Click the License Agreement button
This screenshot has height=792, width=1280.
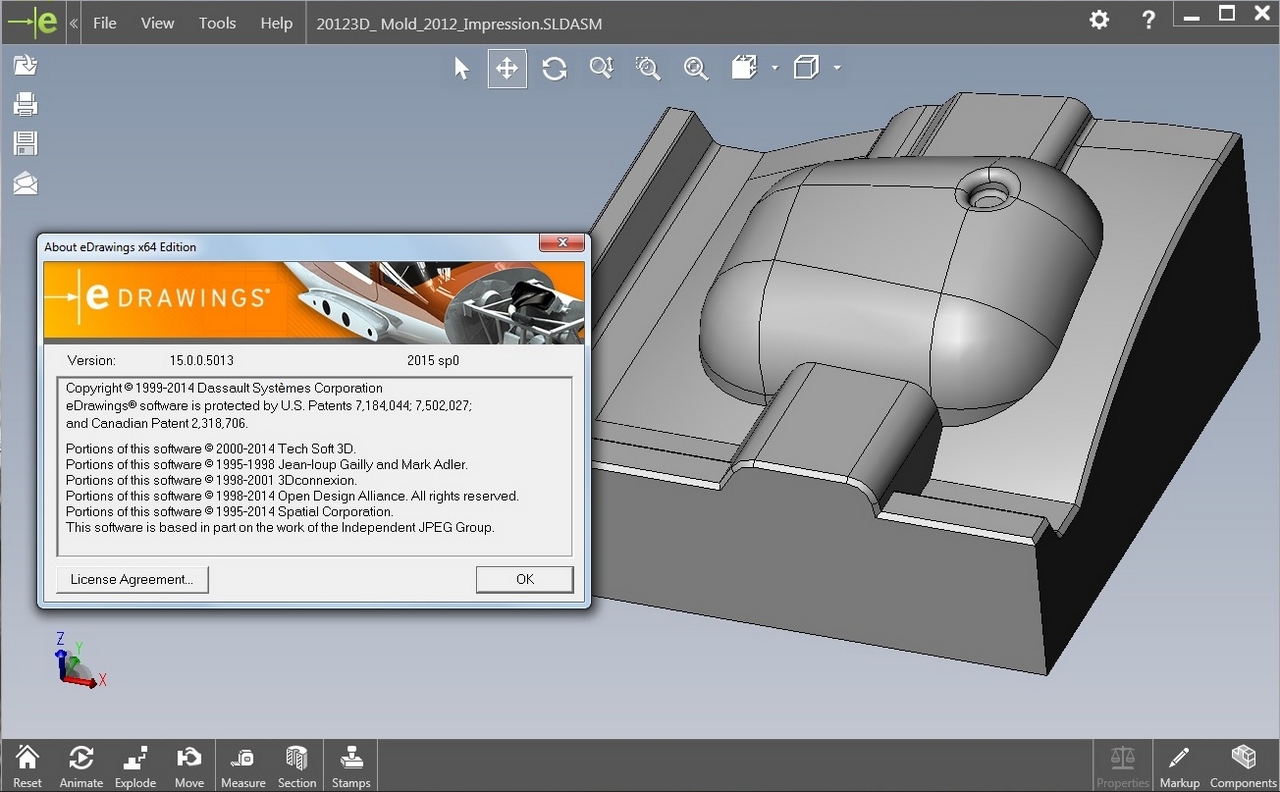pos(132,579)
